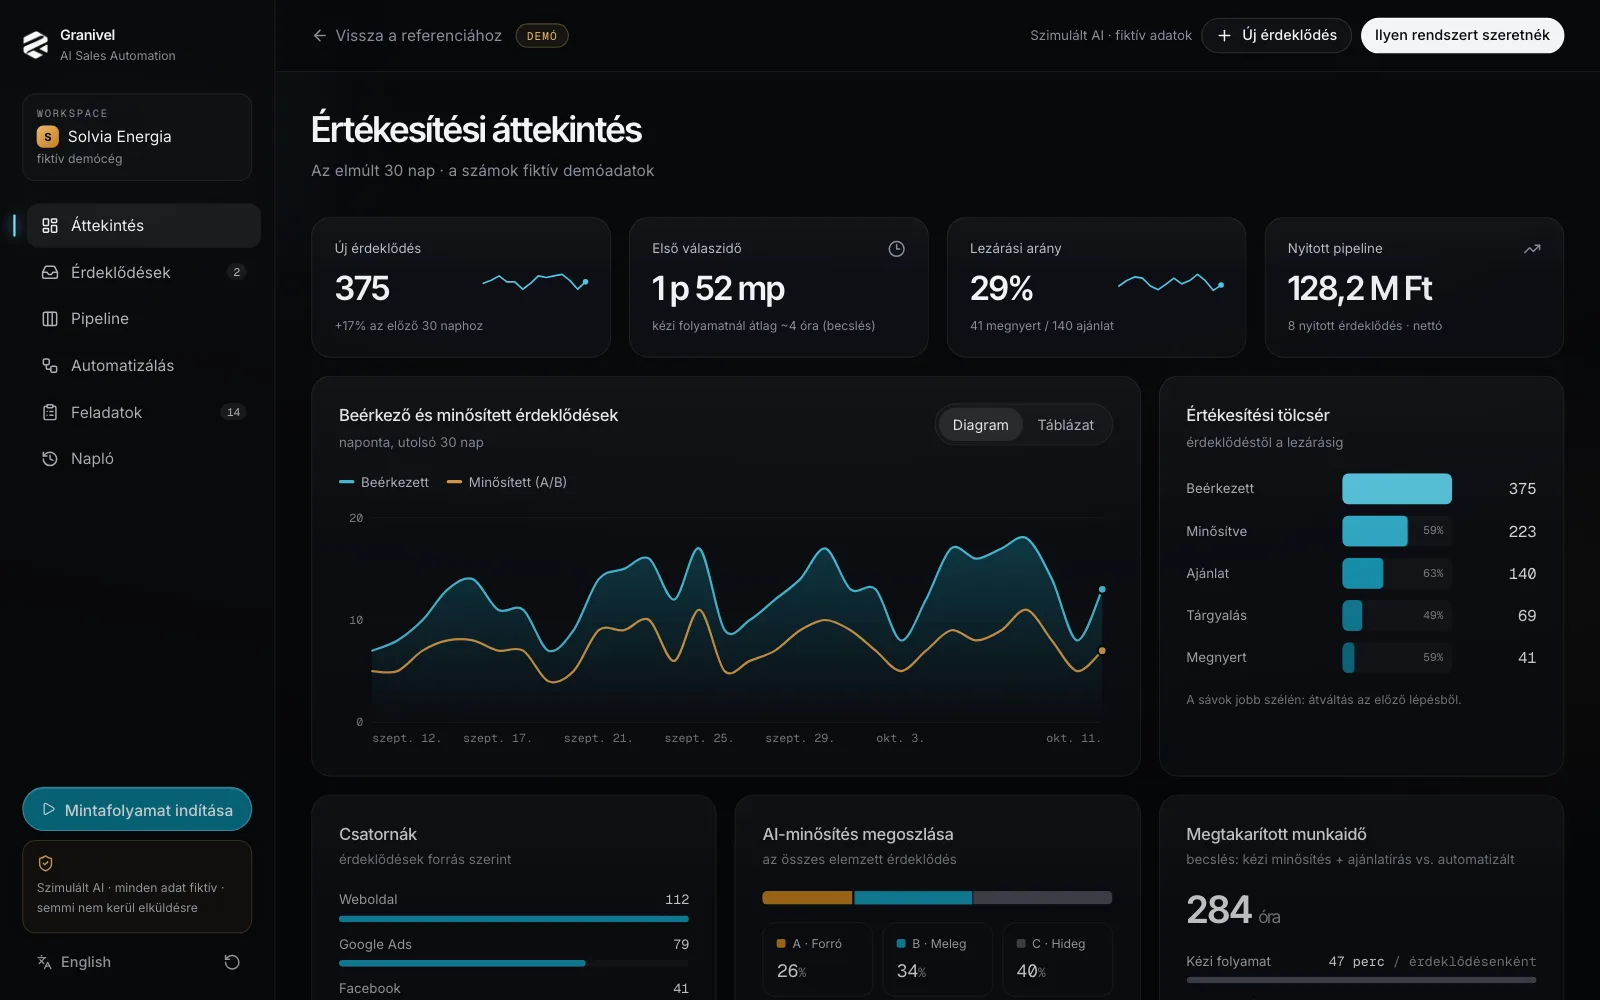Select Napló in the sidebar menu
This screenshot has height=1000, width=1600.
[x=144, y=459]
